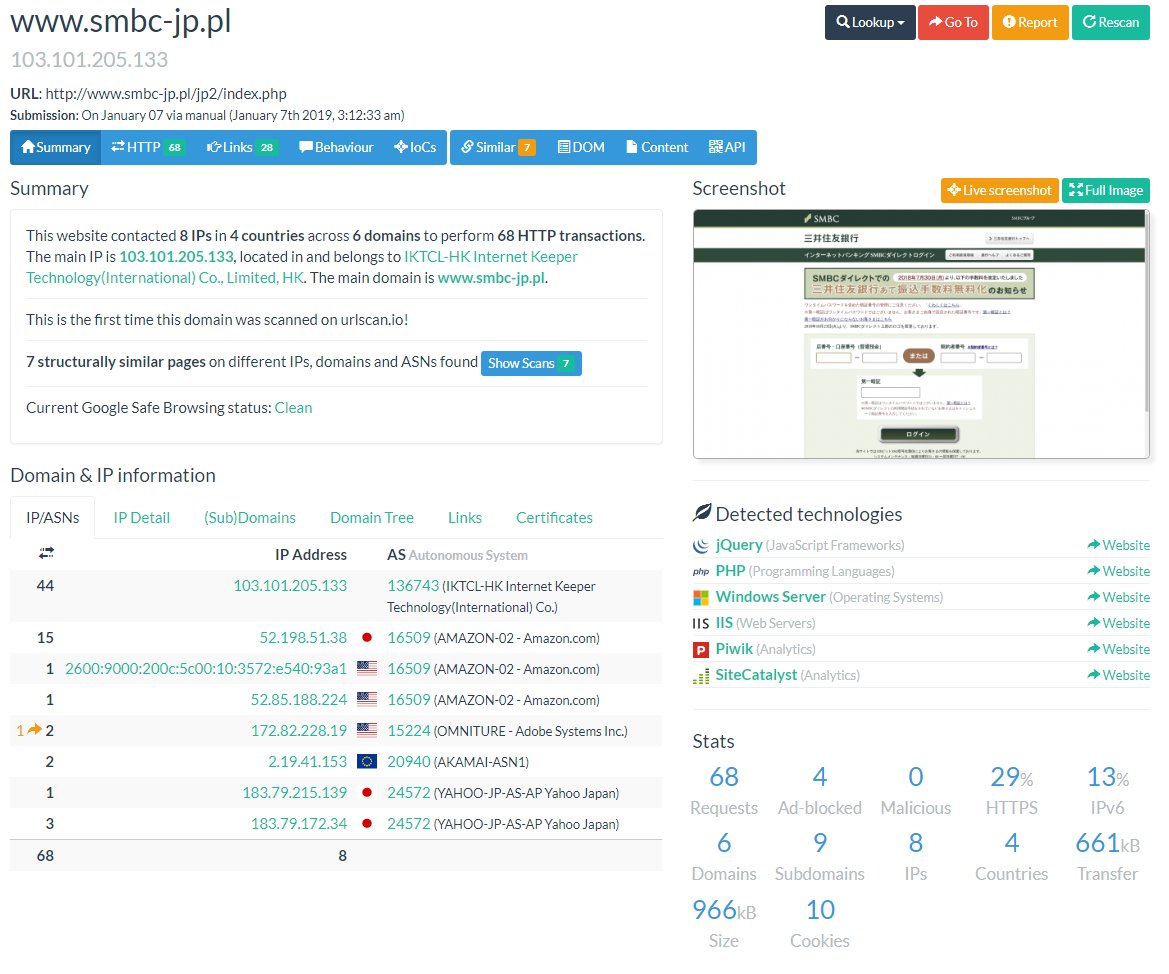
Task: Open IP address 183.79.215.139
Action: (x=294, y=793)
